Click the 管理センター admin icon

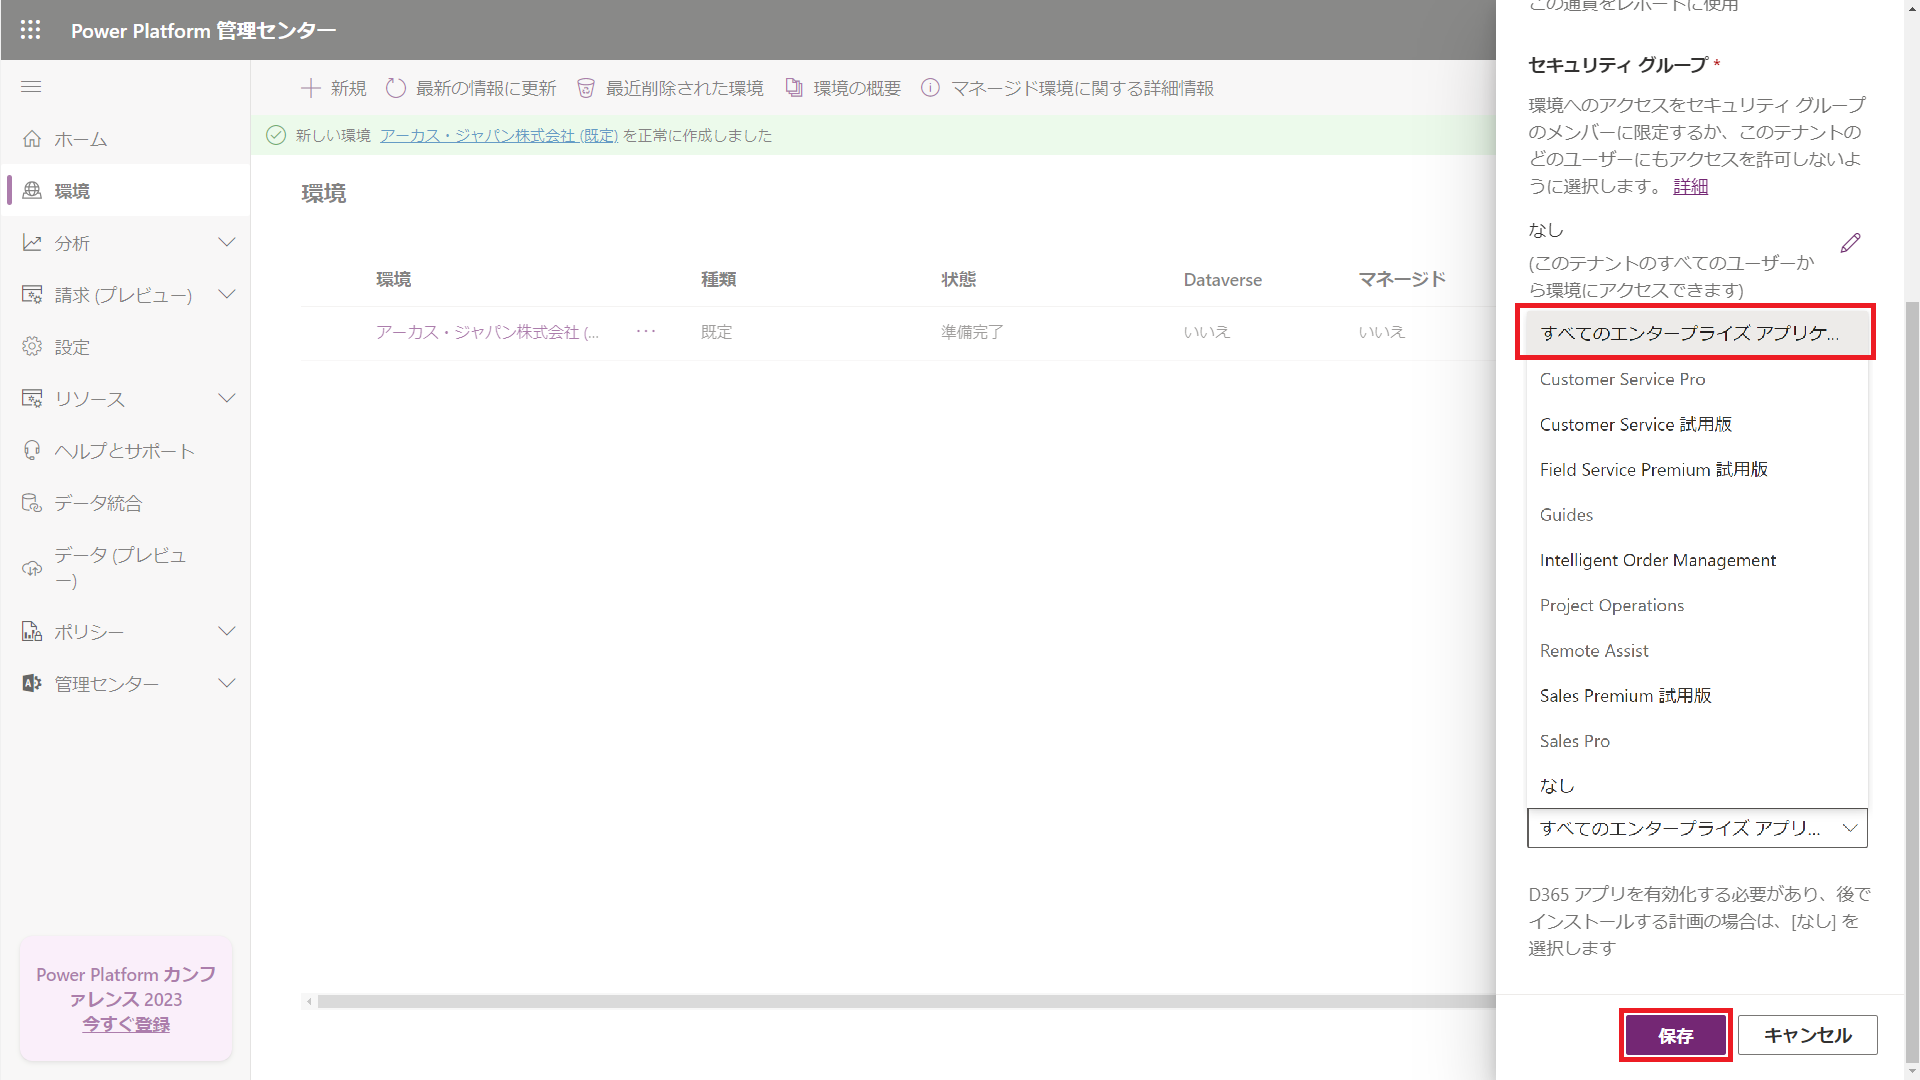coord(32,683)
